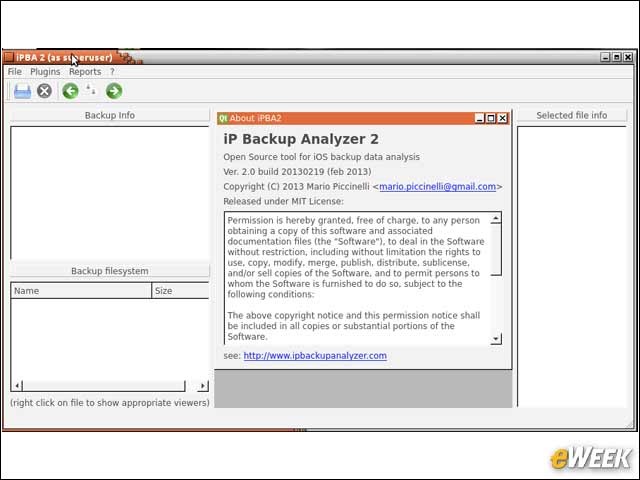Click the Size column header
This screenshot has height=480, width=640.
coord(180,291)
